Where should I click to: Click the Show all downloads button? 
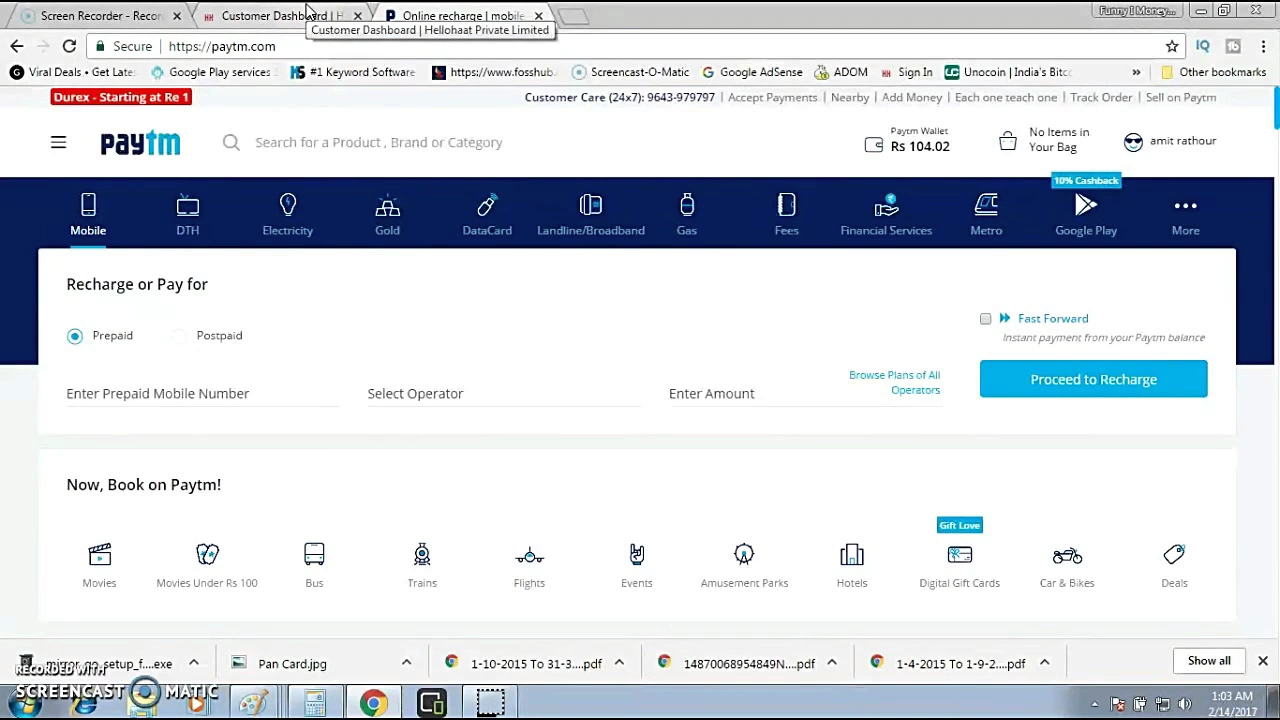[1209, 661]
